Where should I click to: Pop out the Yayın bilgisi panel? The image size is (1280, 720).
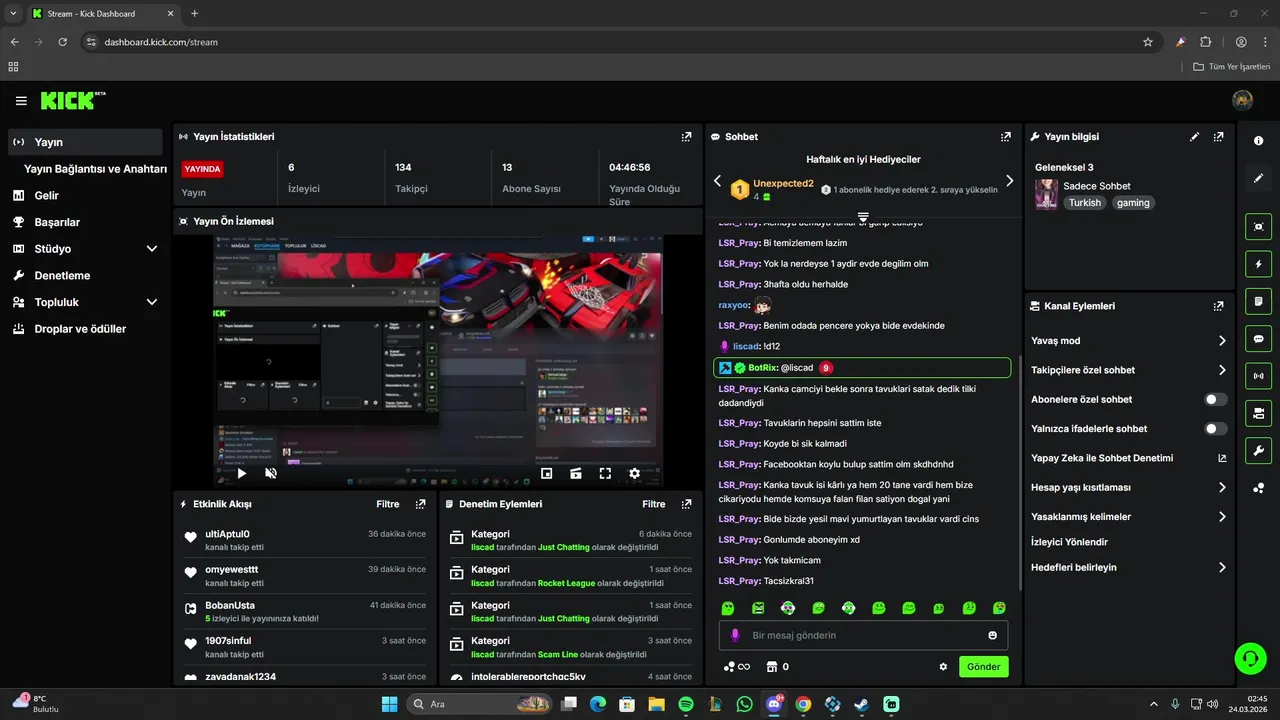point(1218,137)
